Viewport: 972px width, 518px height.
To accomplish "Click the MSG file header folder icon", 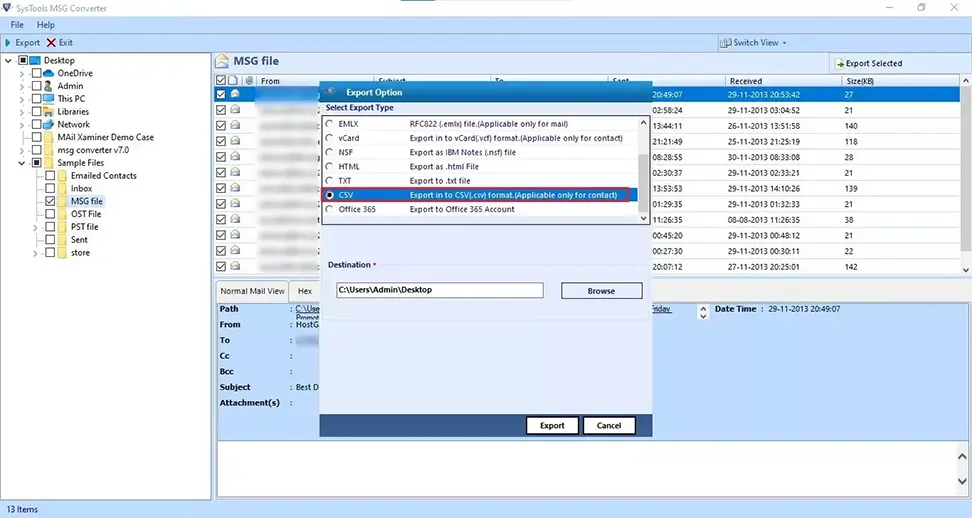I will coord(222,61).
